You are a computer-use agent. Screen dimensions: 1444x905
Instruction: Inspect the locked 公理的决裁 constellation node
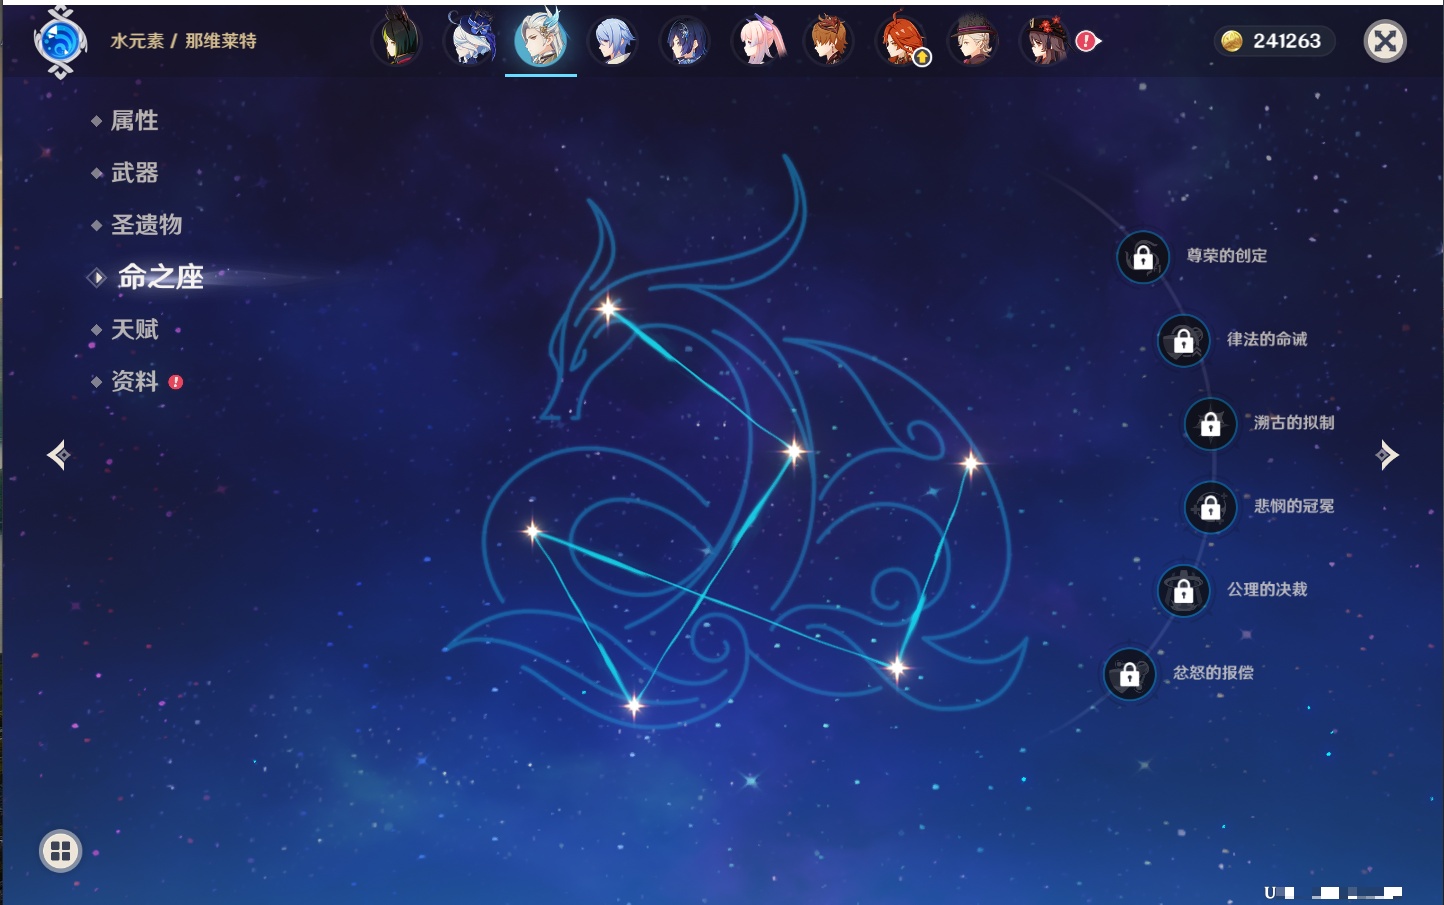1183,590
